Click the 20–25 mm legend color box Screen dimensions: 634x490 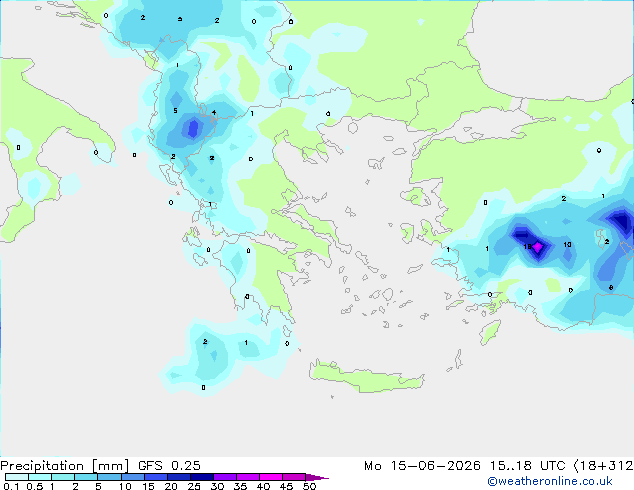click(x=178, y=477)
